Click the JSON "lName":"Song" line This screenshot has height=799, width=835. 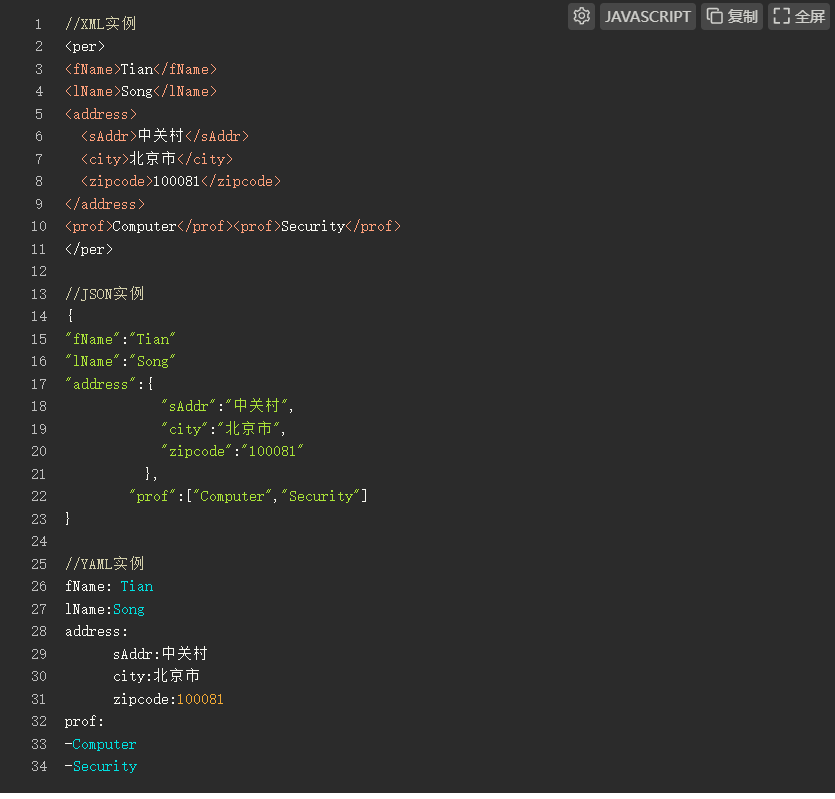(x=120, y=362)
